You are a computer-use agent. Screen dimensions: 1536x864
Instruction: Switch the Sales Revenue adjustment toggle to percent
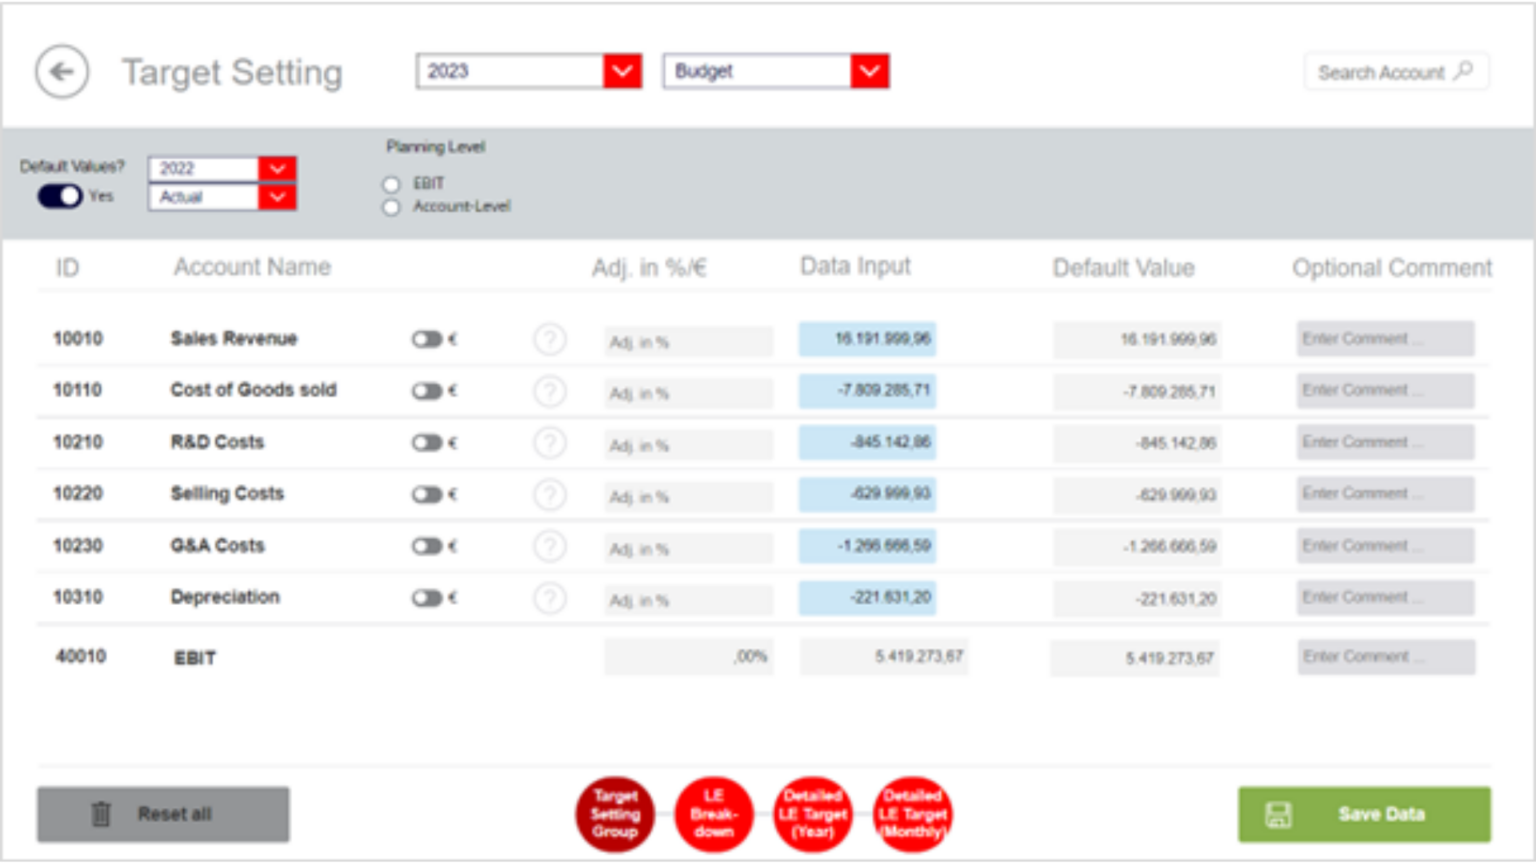point(430,340)
